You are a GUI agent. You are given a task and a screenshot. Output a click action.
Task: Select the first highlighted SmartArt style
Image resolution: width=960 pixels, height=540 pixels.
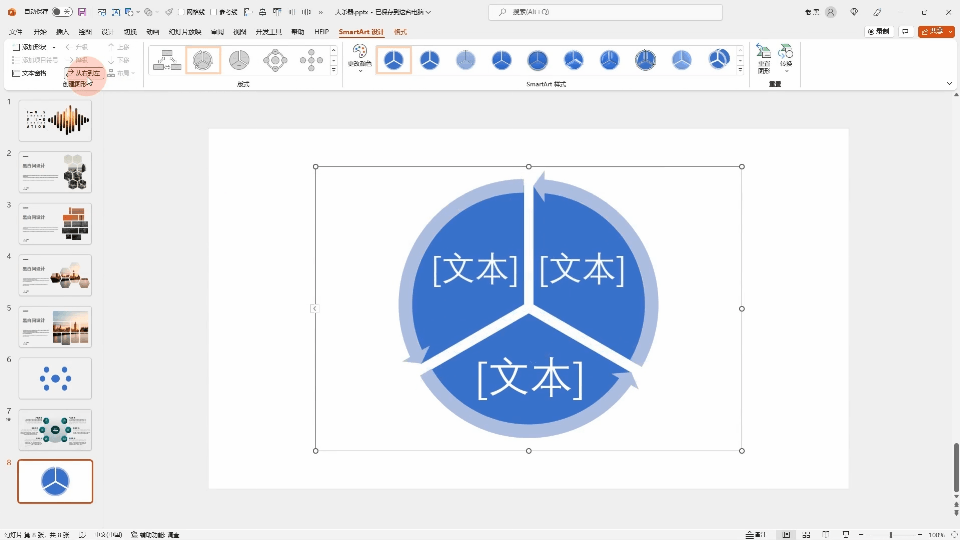pos(394,60)
